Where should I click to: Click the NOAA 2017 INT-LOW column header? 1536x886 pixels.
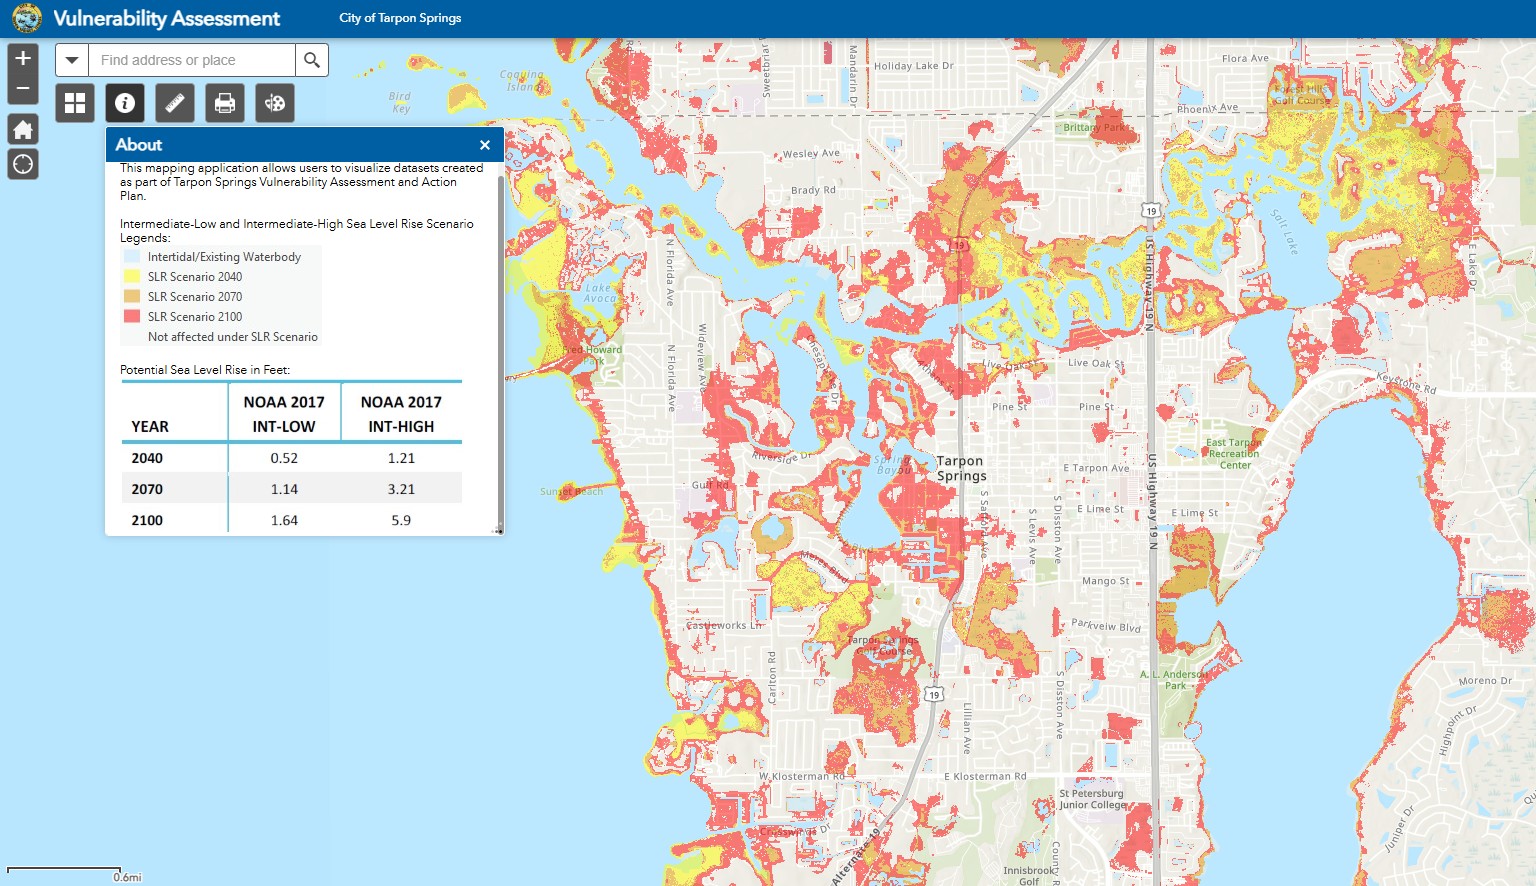click(x=284, y=414)
